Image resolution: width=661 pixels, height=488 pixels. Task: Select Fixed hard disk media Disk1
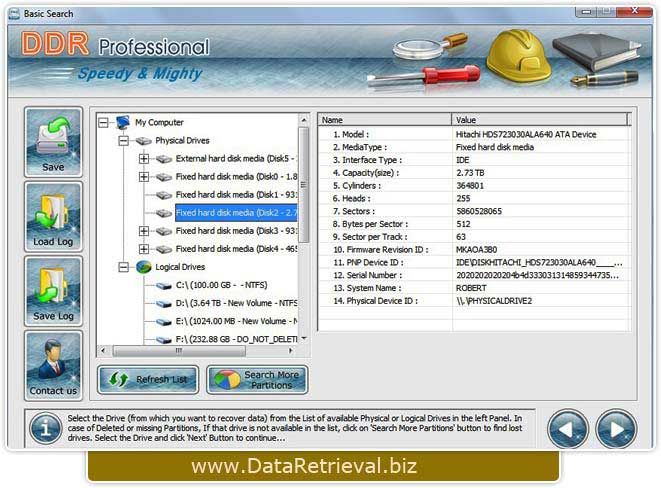pos(236,195)
